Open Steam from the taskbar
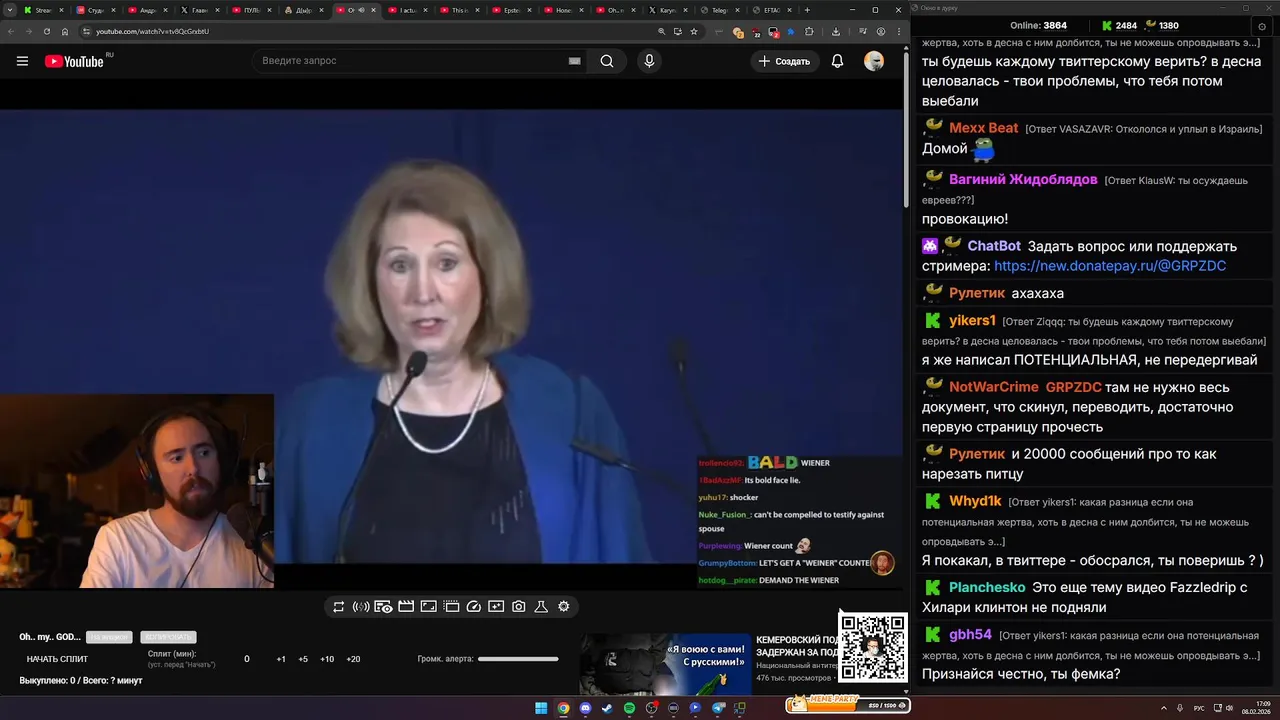Viewport: 1280px width, 720px height. [x=607, y=708]
